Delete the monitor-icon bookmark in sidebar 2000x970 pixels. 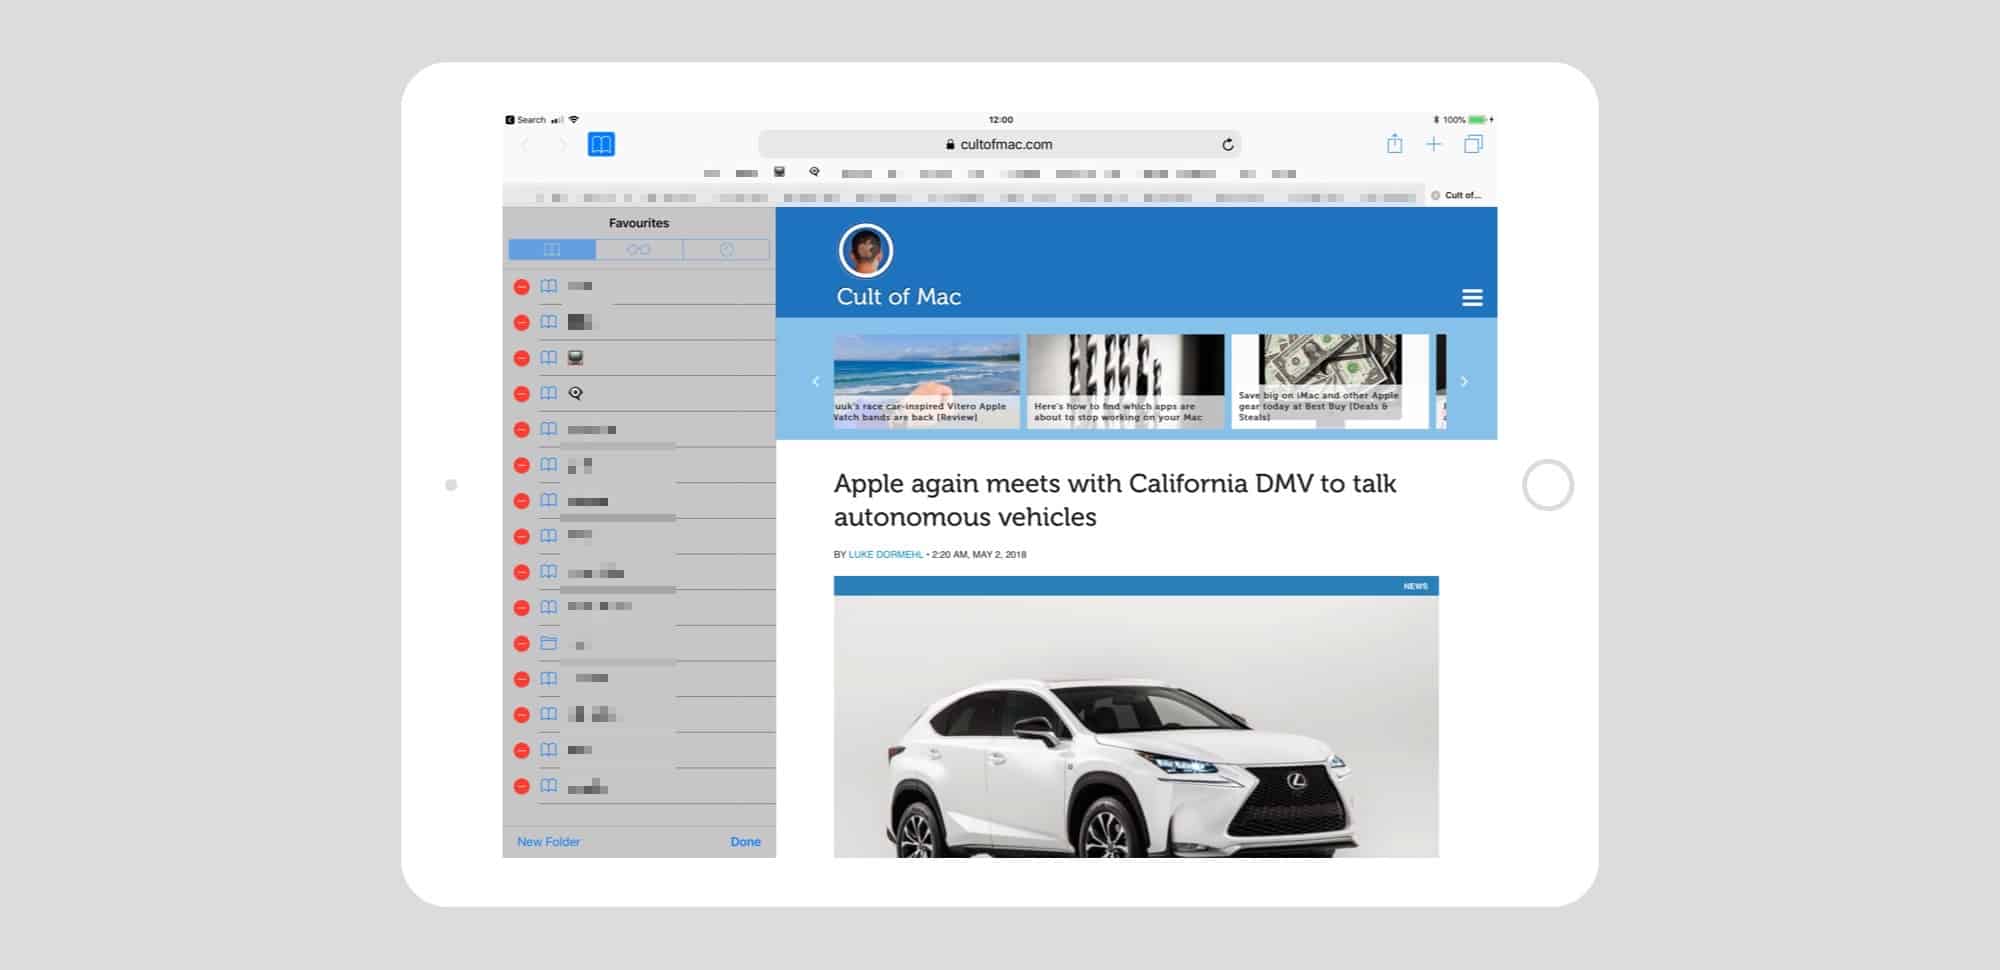click(521, 358)
